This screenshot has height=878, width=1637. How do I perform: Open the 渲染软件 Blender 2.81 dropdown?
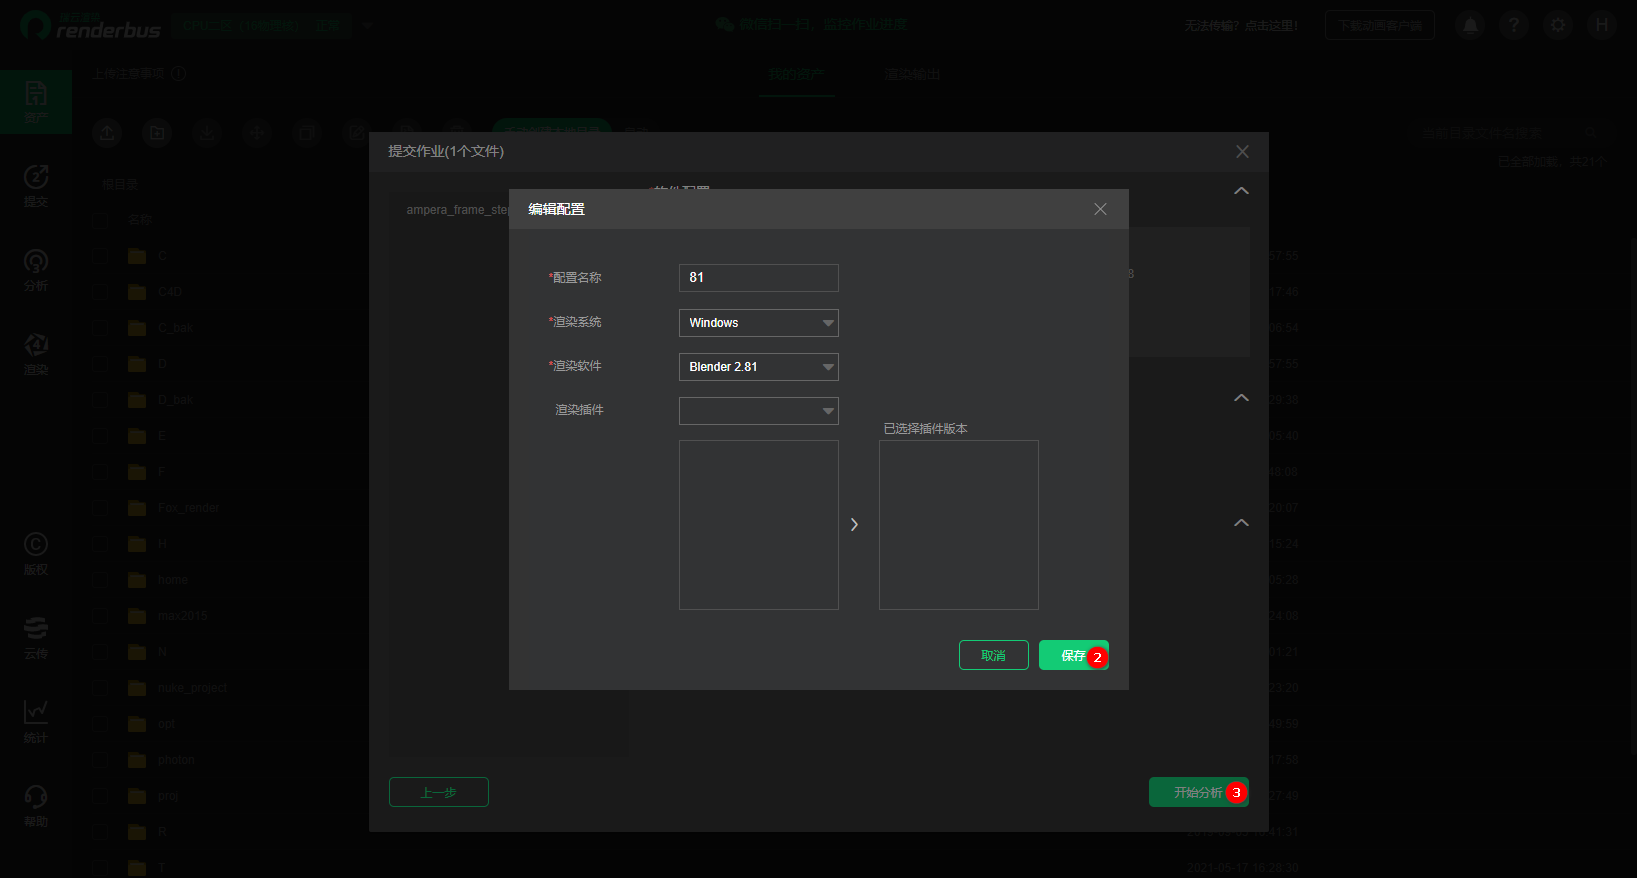758,367
